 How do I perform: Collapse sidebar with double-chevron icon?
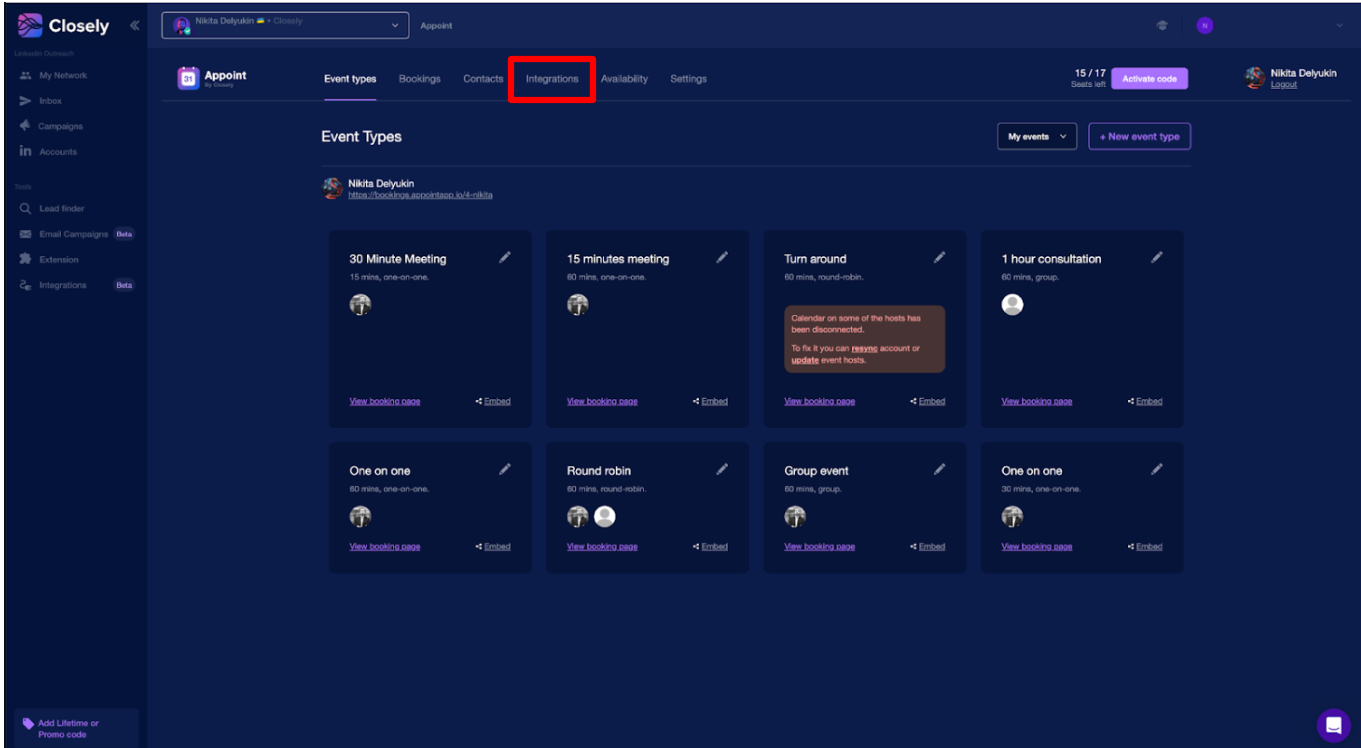[x=134, y=26]
